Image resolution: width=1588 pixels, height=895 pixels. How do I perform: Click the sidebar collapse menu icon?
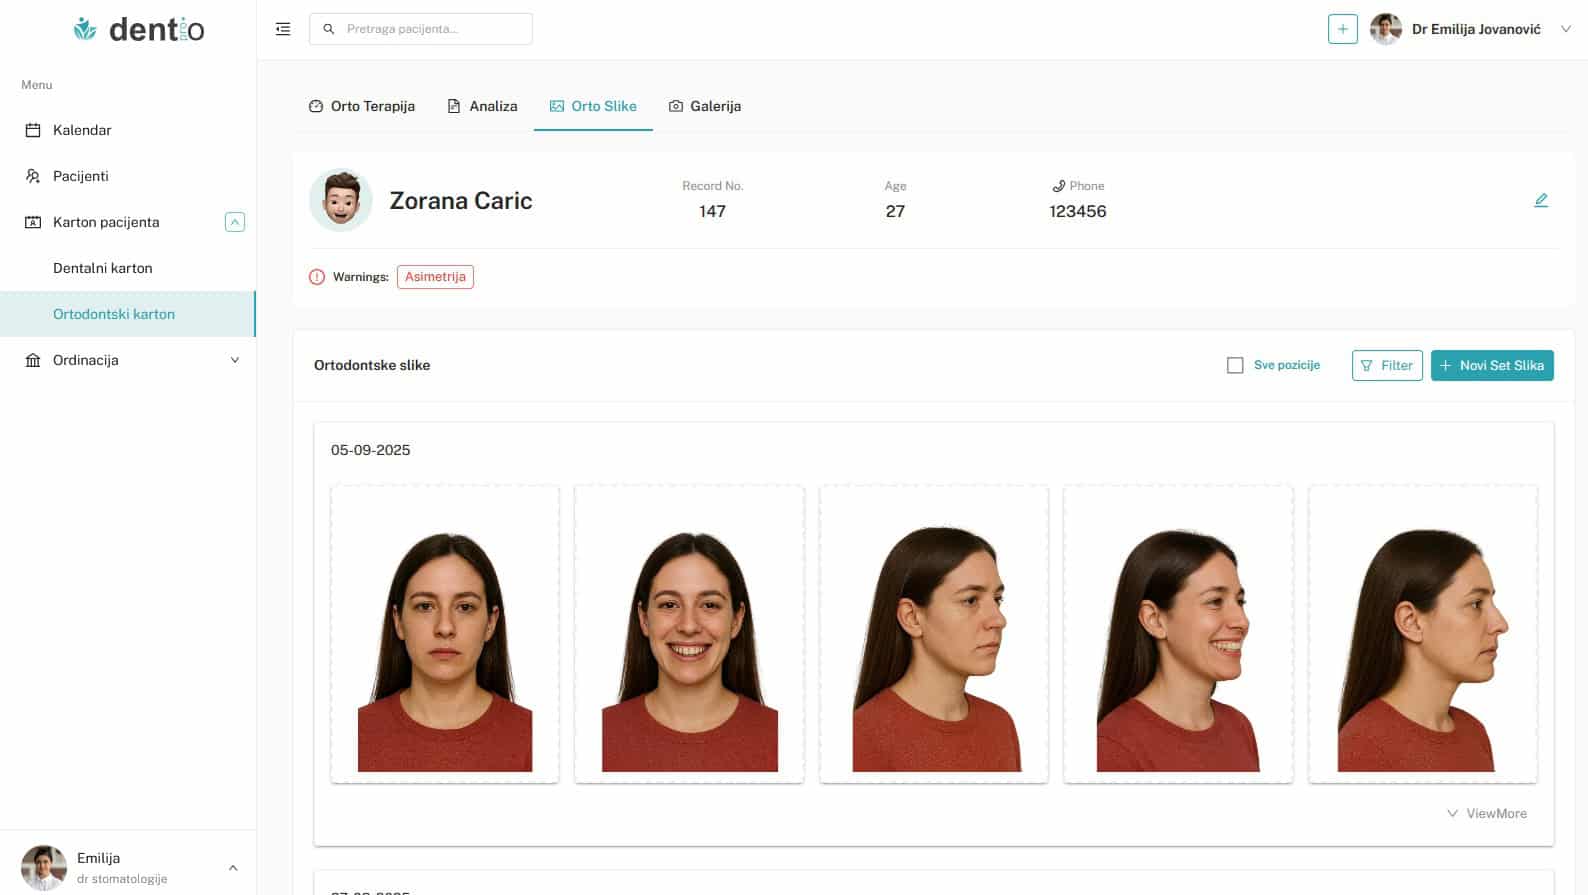(283, 29)
